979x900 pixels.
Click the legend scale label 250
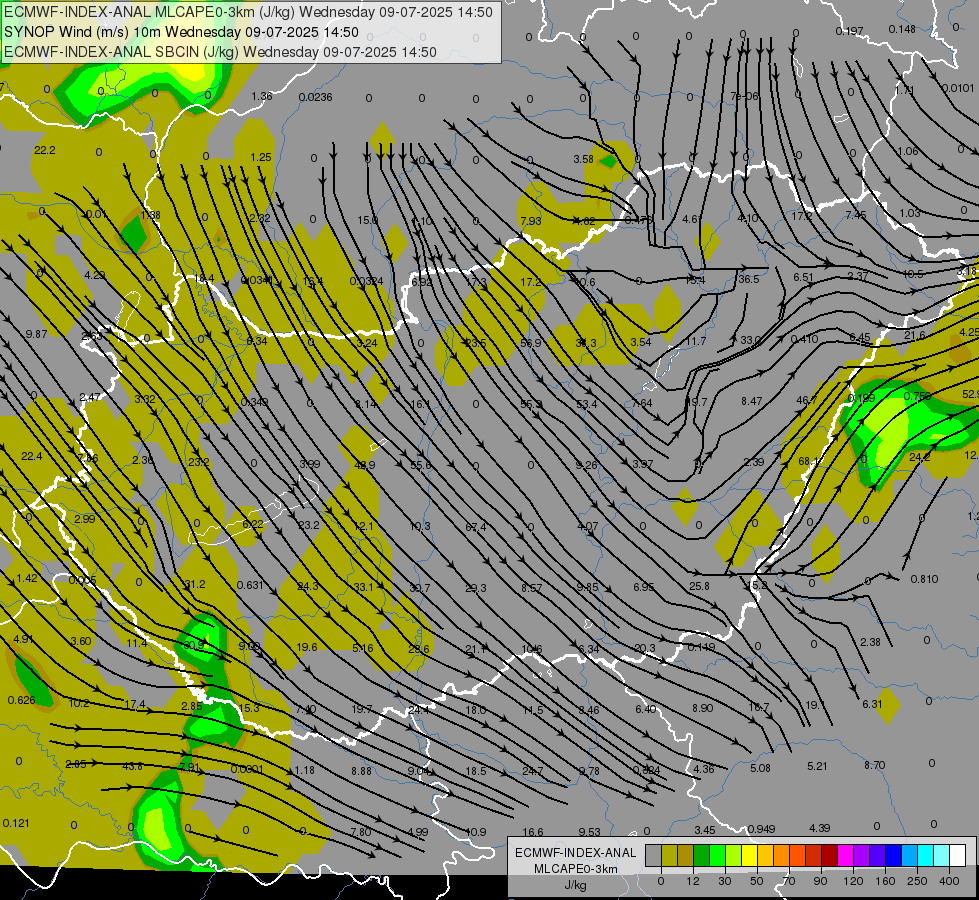pyautogui.click(x=917, y=881)
